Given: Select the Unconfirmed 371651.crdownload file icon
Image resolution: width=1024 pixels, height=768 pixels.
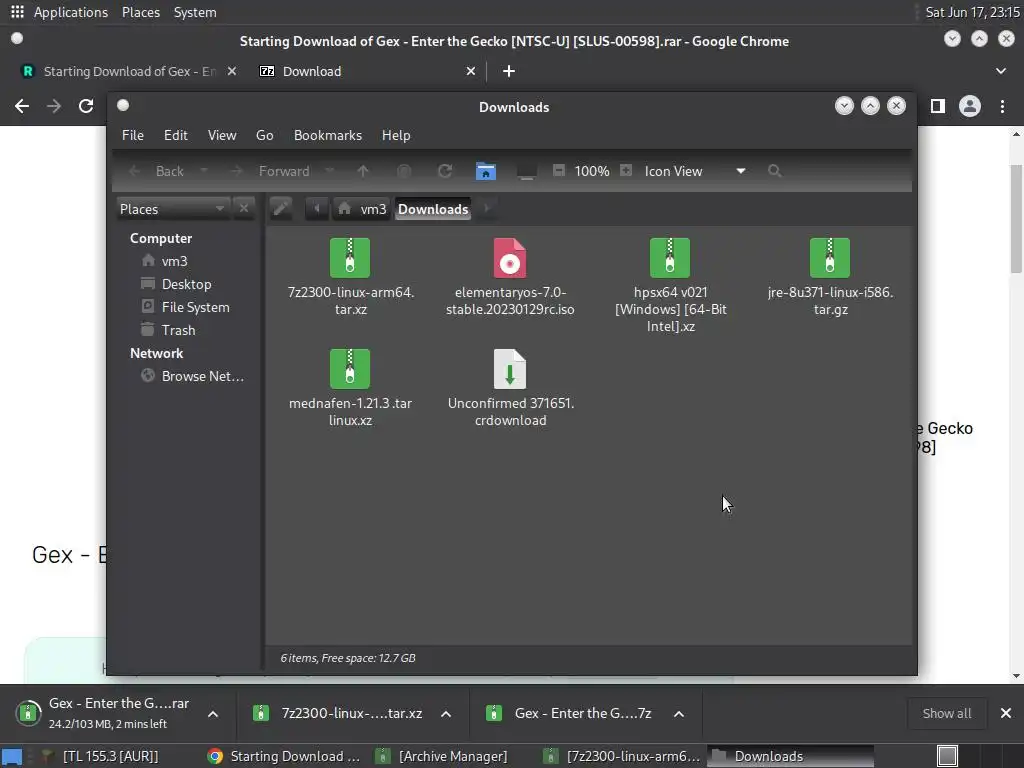Looking at the screenshot, I should [509, 369].
